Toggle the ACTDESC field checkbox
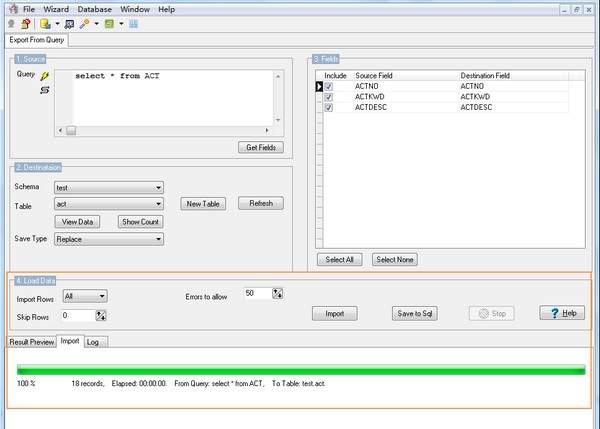Image resolution: width=600 pixels, height=429 pixels. click(x=329, y=108)
